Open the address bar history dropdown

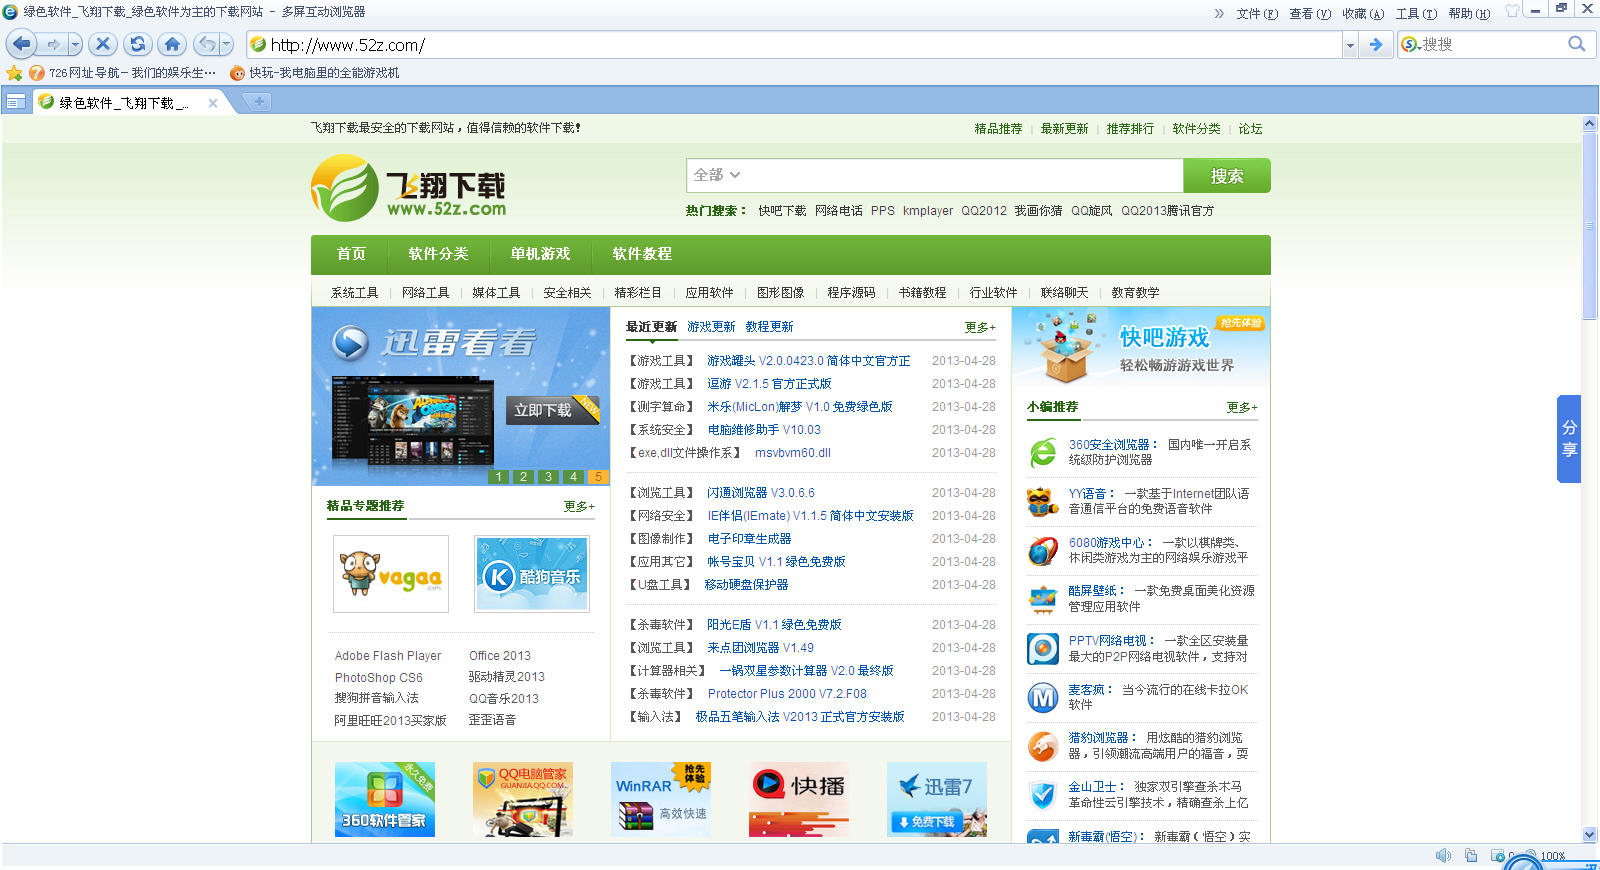coord(1350,44)
